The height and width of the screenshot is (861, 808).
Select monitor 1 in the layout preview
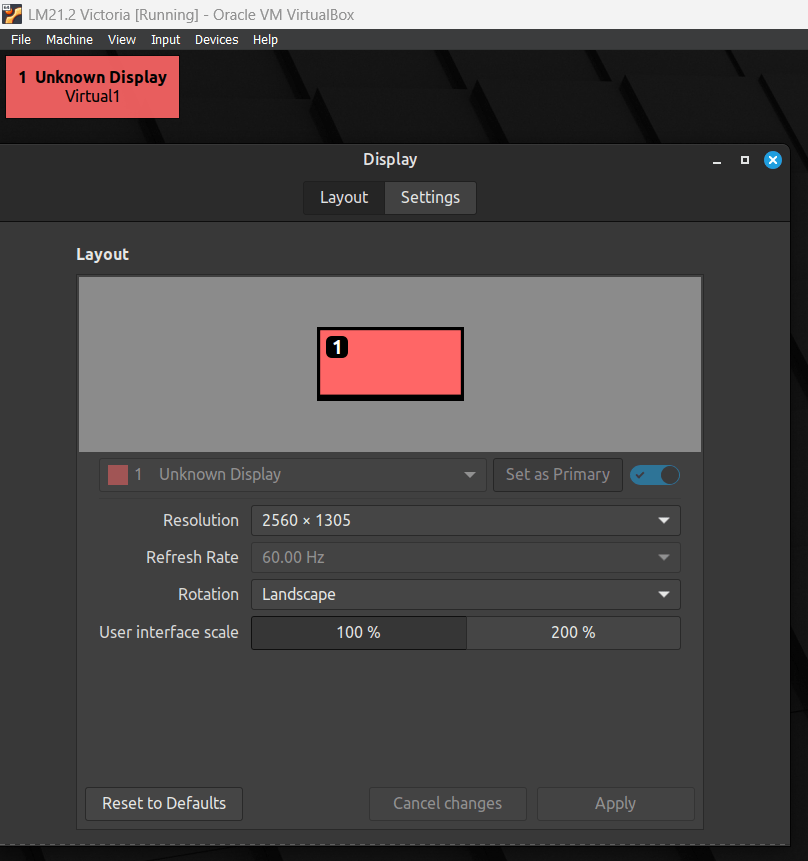390,364
